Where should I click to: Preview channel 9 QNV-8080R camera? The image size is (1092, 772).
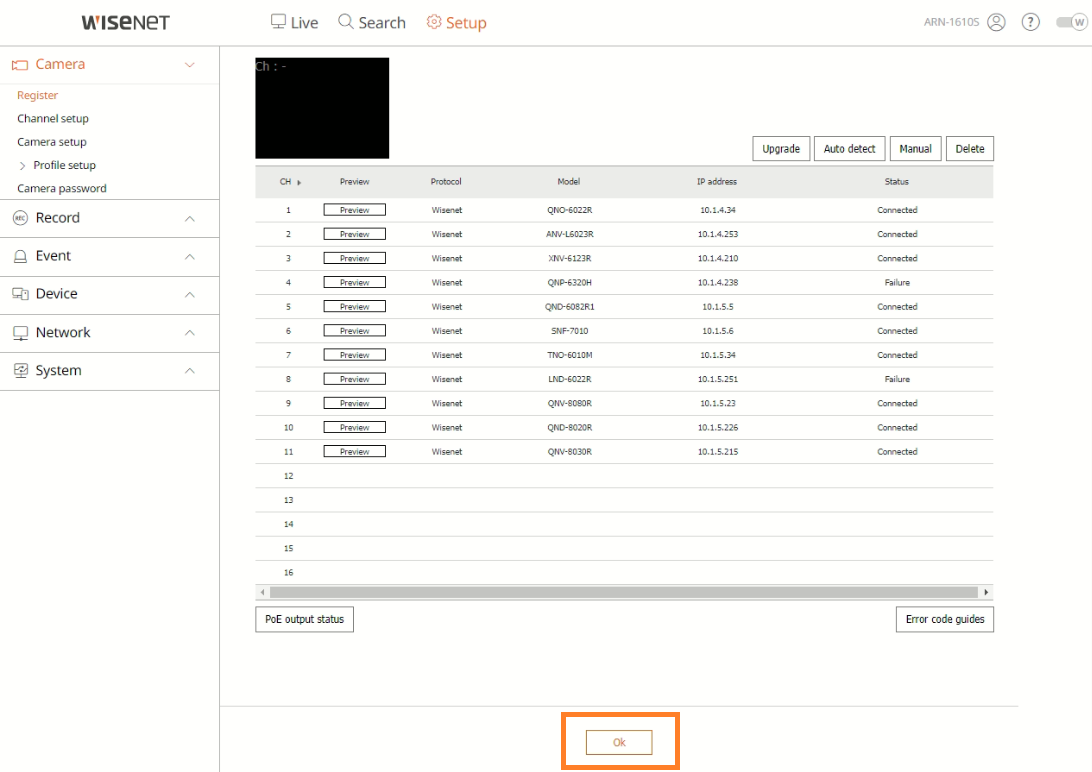pyautogui.click(x=354, y=404)
